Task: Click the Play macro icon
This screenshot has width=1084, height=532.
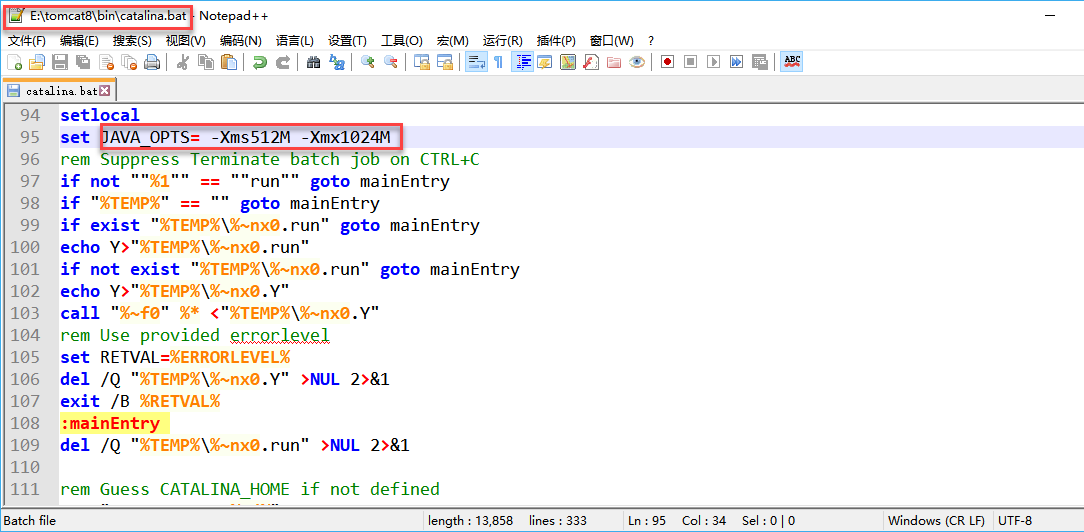Action: [713, 62]
